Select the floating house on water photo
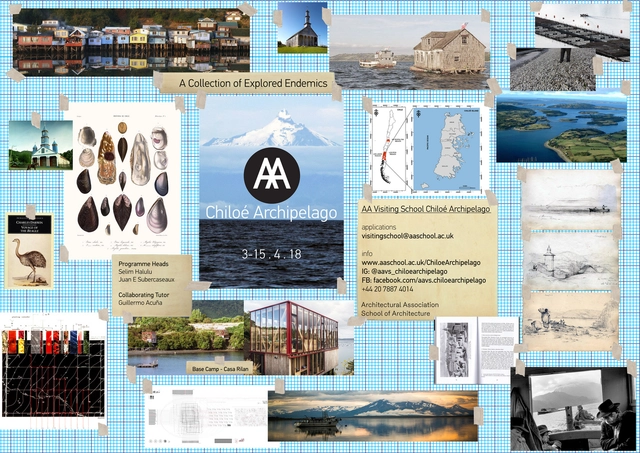The height and width of the screenshot is (453, 640). coord(409,52)
